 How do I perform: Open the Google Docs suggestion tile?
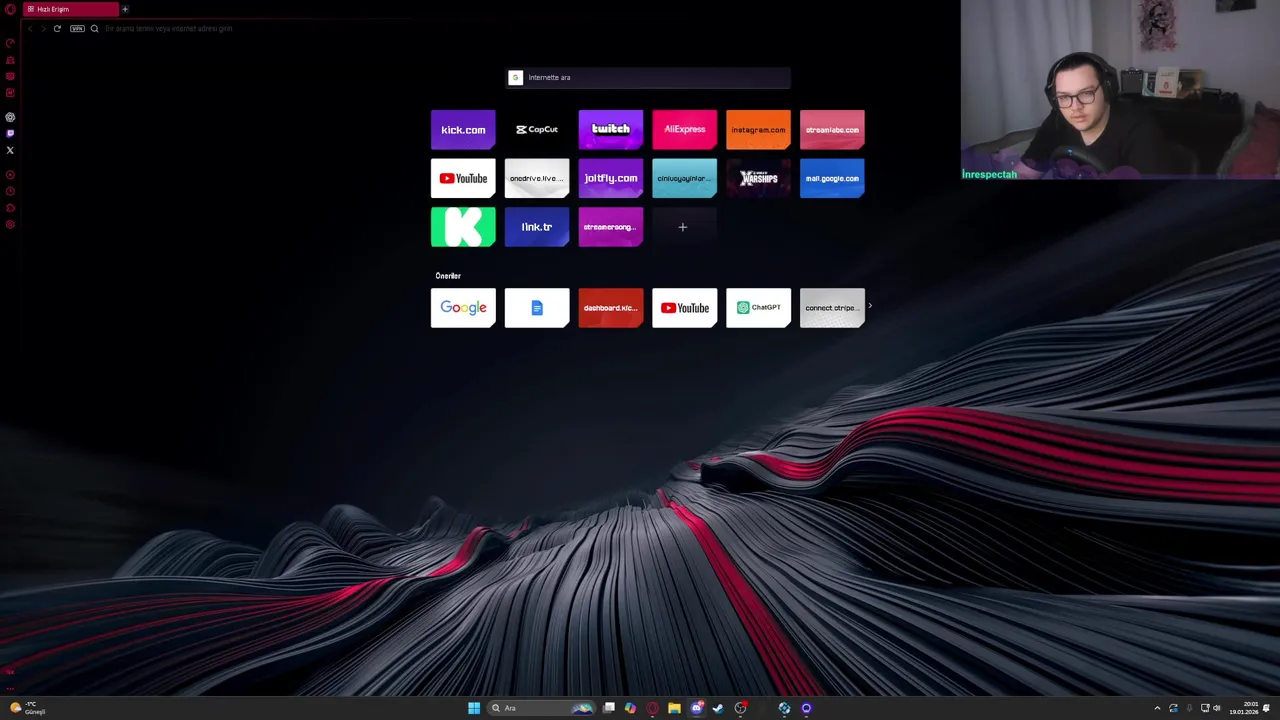point(537,308)
